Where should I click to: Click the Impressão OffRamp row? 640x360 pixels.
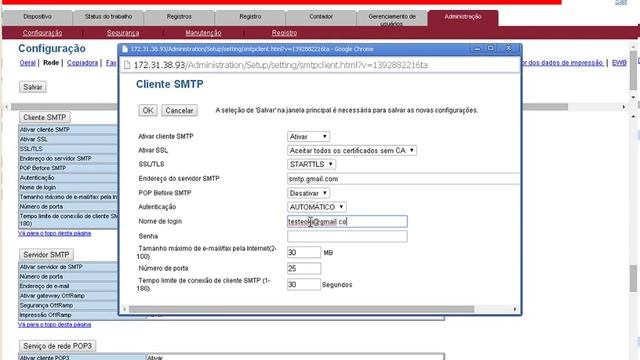click(x=68, y=315)
